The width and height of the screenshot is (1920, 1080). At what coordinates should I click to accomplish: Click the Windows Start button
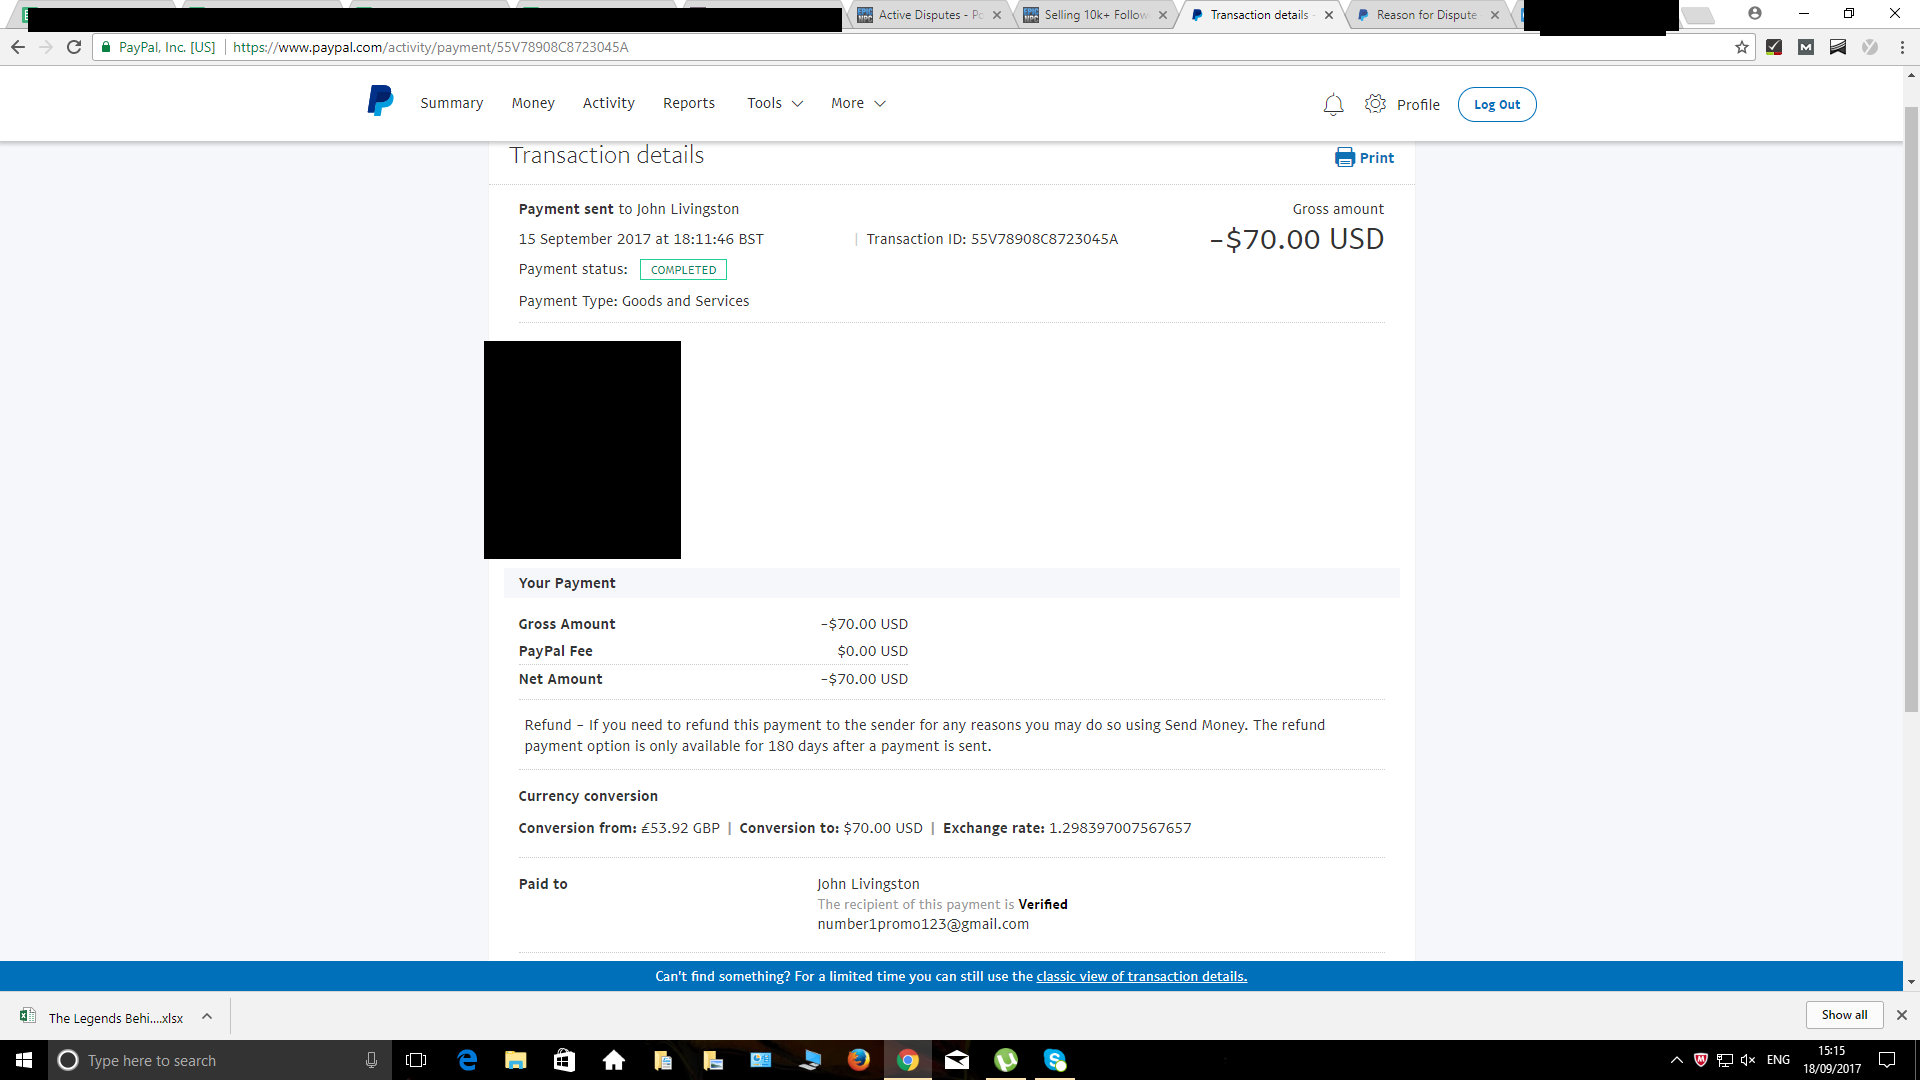pyautogui.click(x=24, y=1060)
